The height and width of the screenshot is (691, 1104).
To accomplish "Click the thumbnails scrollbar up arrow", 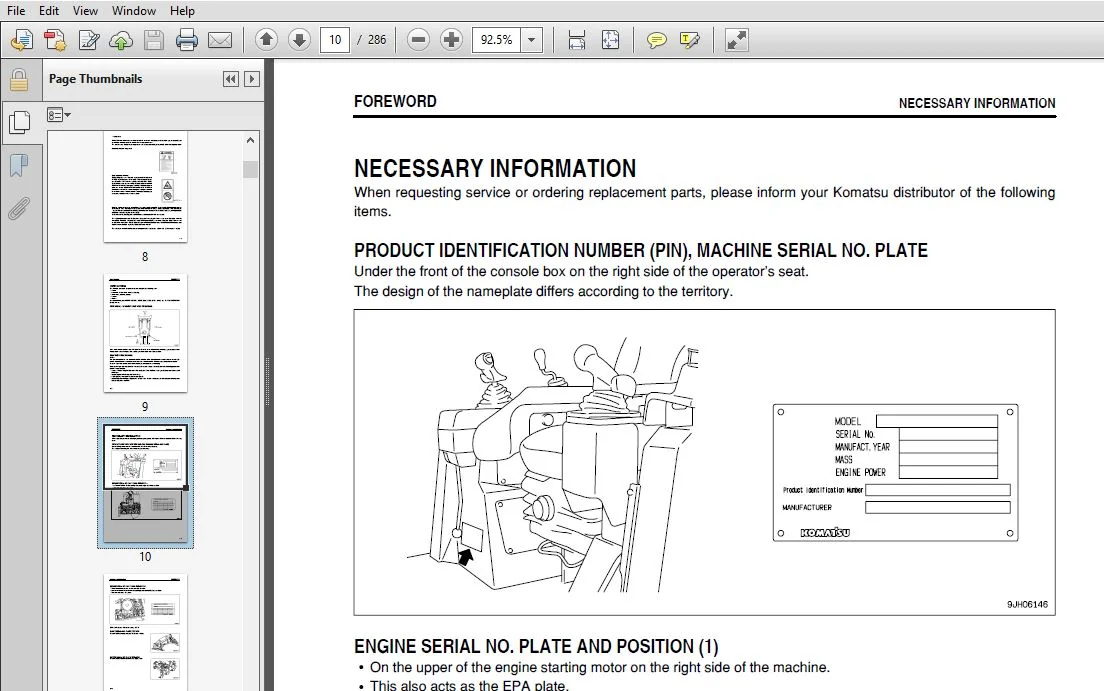I will pyautogui.click(x=250, y=140).
